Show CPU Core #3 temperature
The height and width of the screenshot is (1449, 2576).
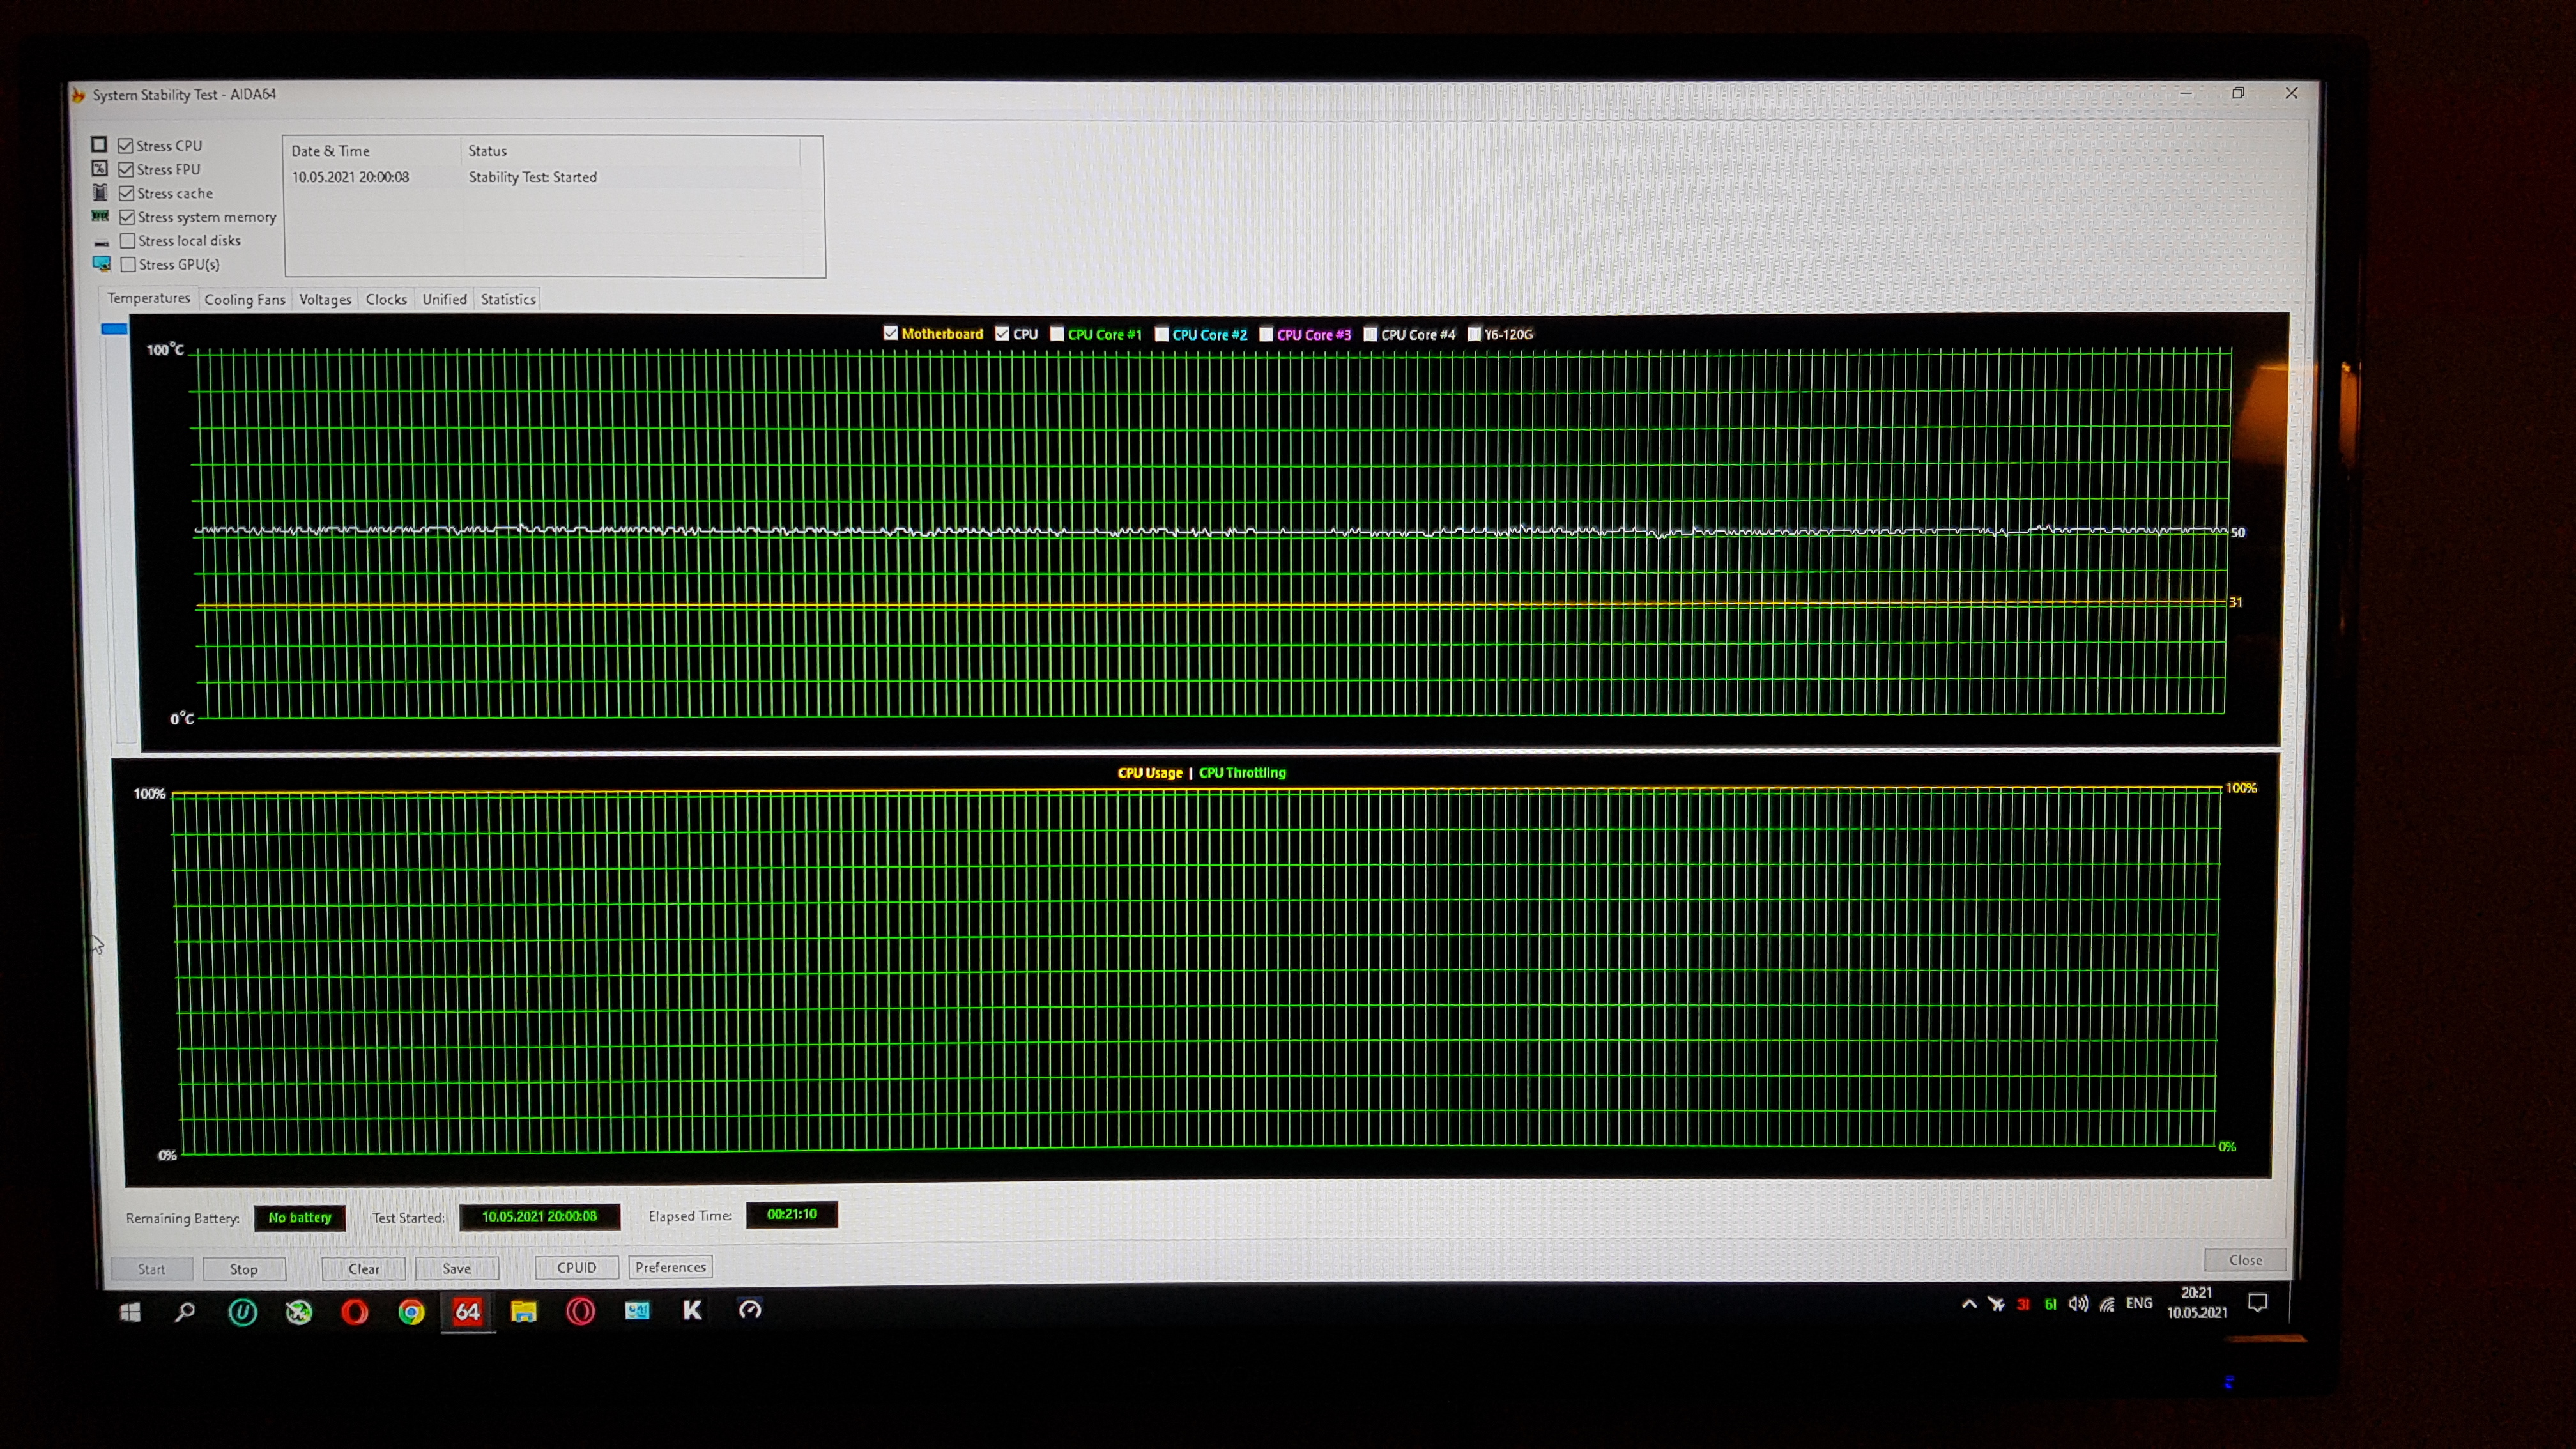click(1265, 334)
